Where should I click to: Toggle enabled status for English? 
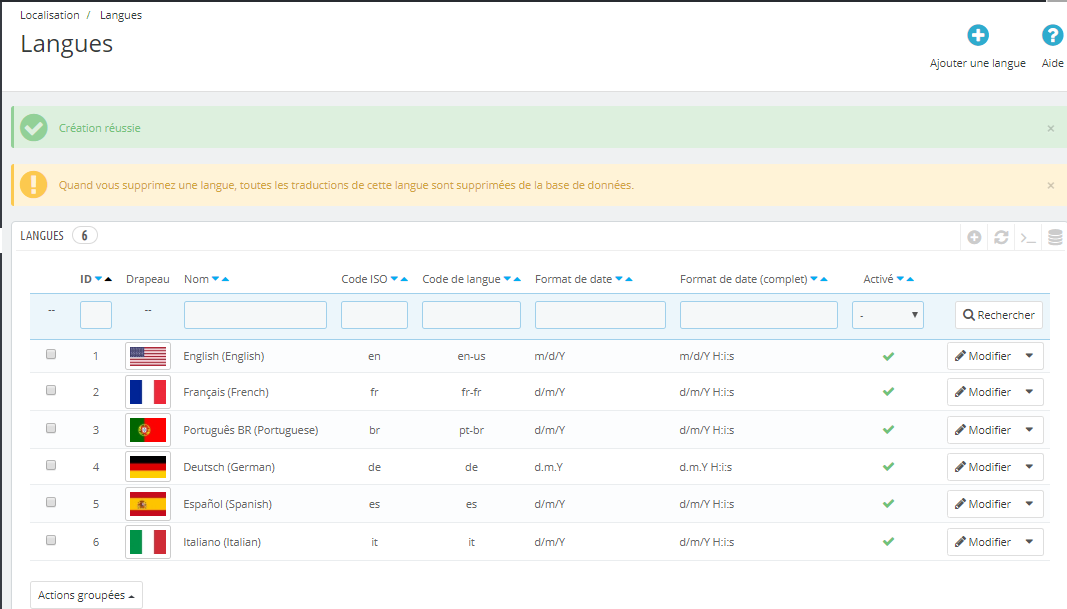(888, 357)
